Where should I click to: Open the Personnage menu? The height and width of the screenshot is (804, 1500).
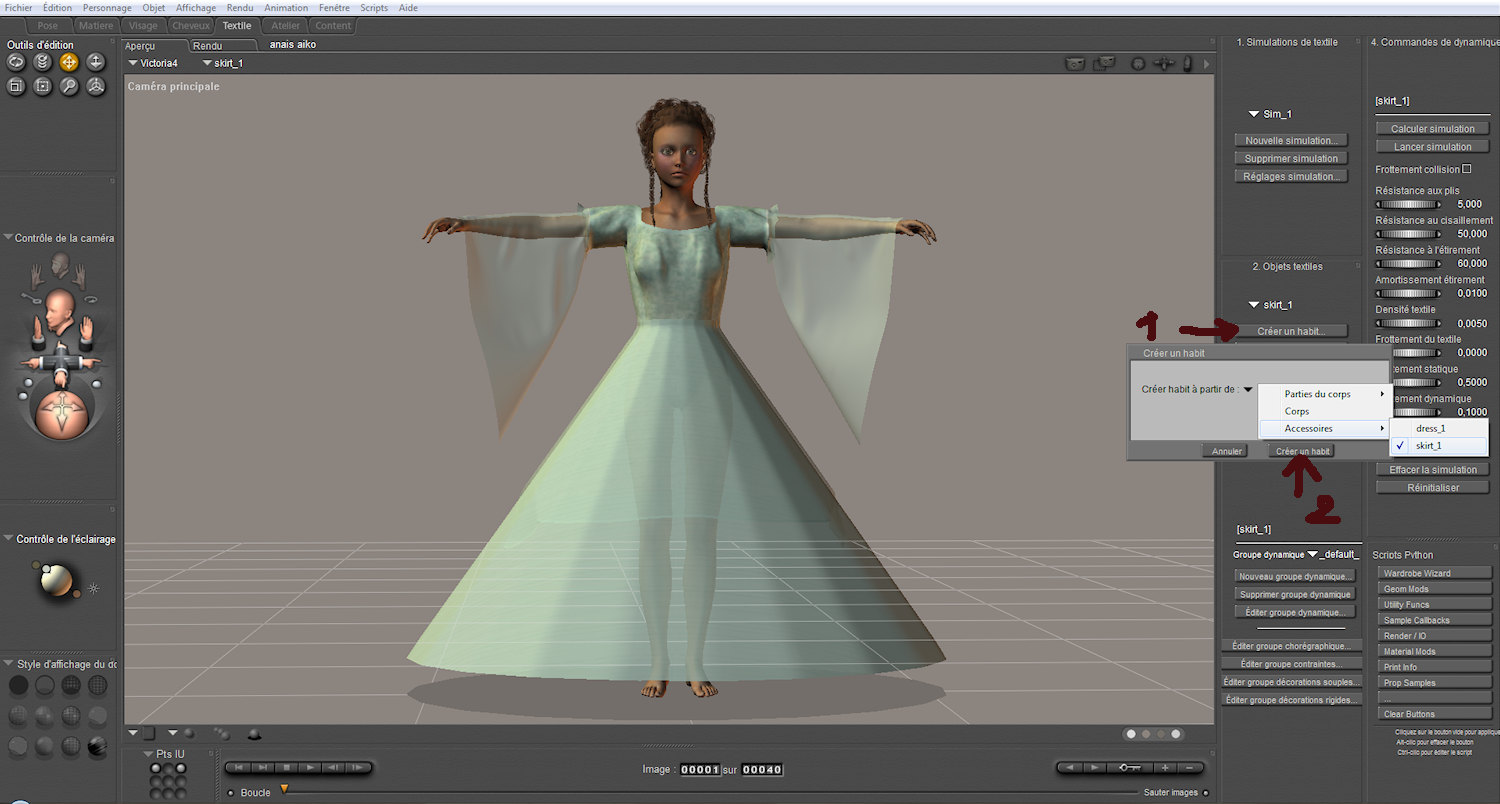tap(107, 7)
